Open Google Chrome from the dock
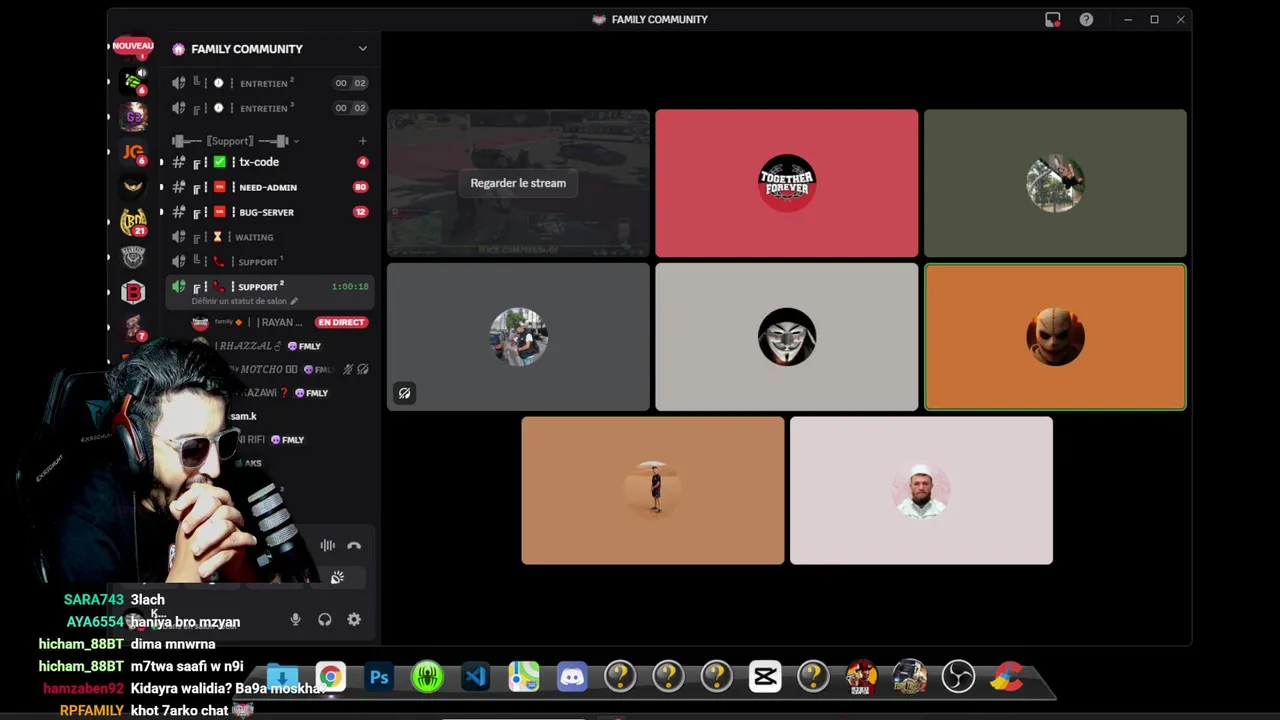 (330, 678)
